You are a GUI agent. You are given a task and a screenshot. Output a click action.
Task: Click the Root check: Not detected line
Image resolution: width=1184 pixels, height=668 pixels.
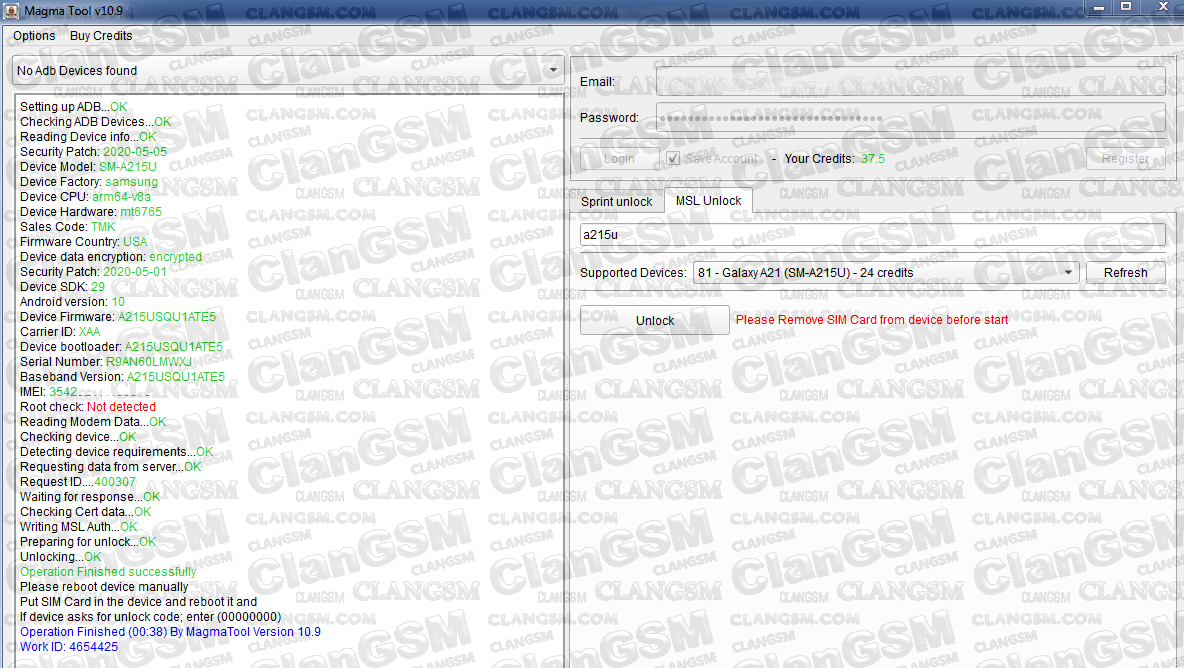[x=88, y=407]
